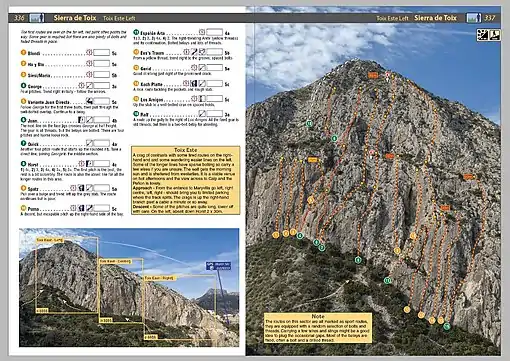Click the crag icon beside page number 337

click(474, 18)
